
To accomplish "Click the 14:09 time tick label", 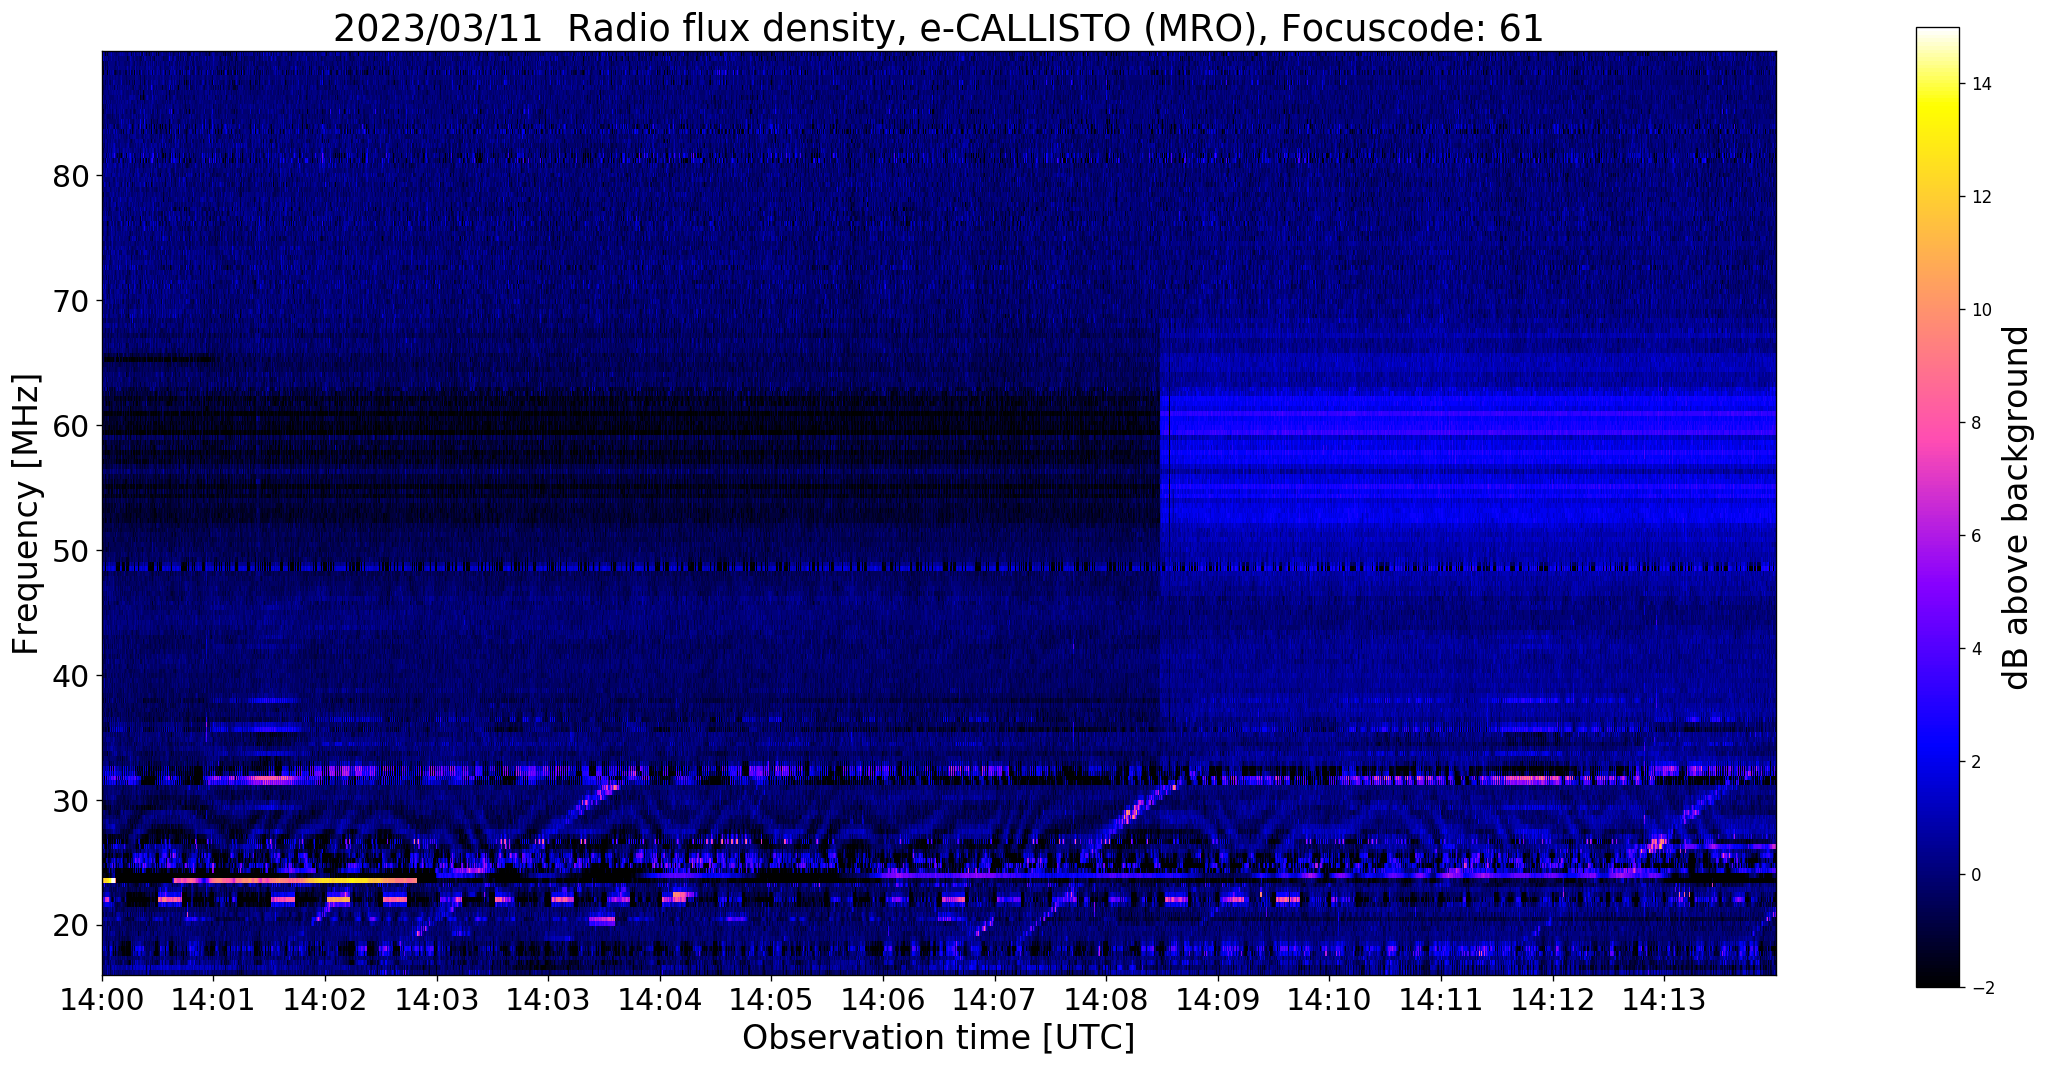I will (1218, 998).
